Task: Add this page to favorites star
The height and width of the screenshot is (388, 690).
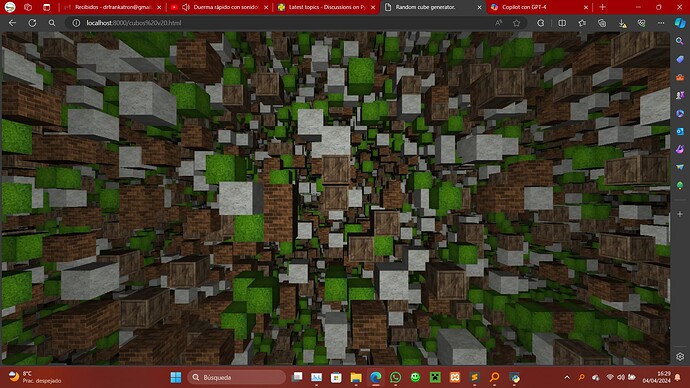Action: 517,23
